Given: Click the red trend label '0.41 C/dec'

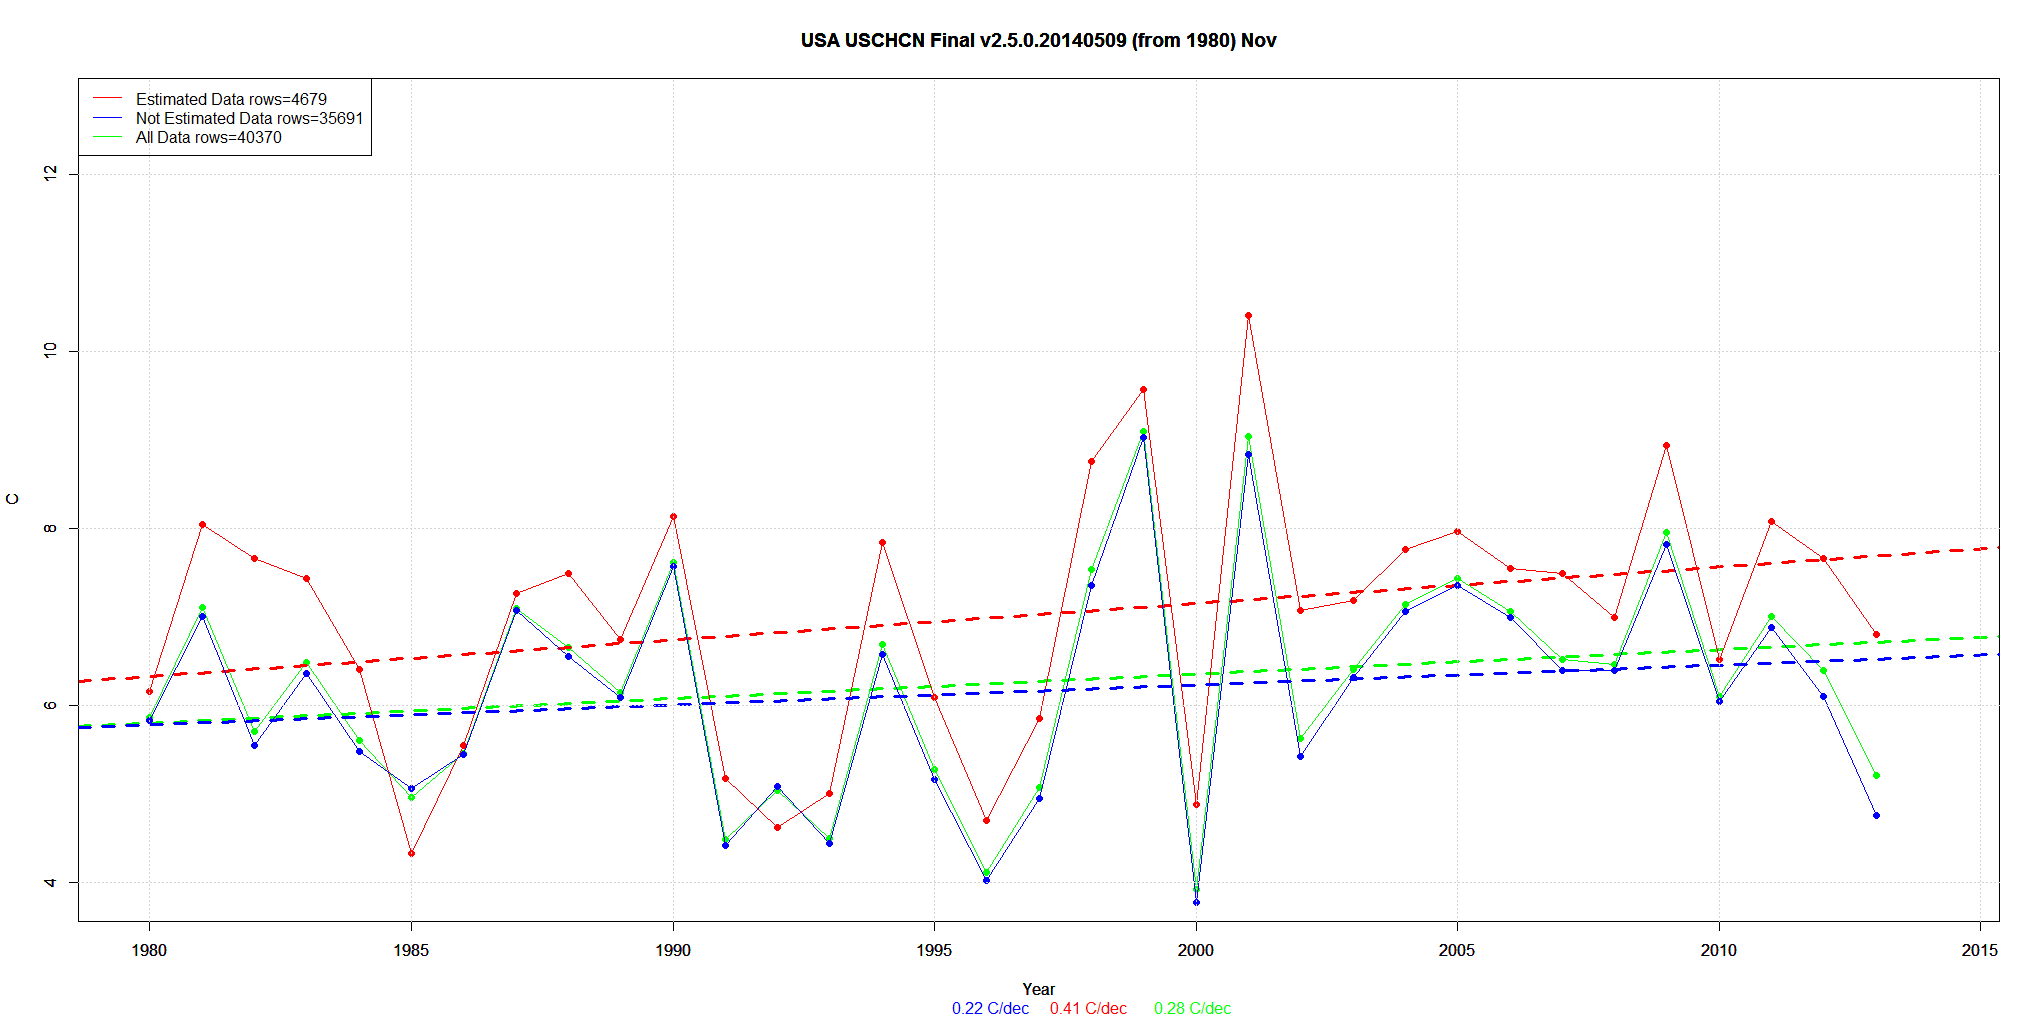Looking at the screenshot, I should coord(1088,1008).
